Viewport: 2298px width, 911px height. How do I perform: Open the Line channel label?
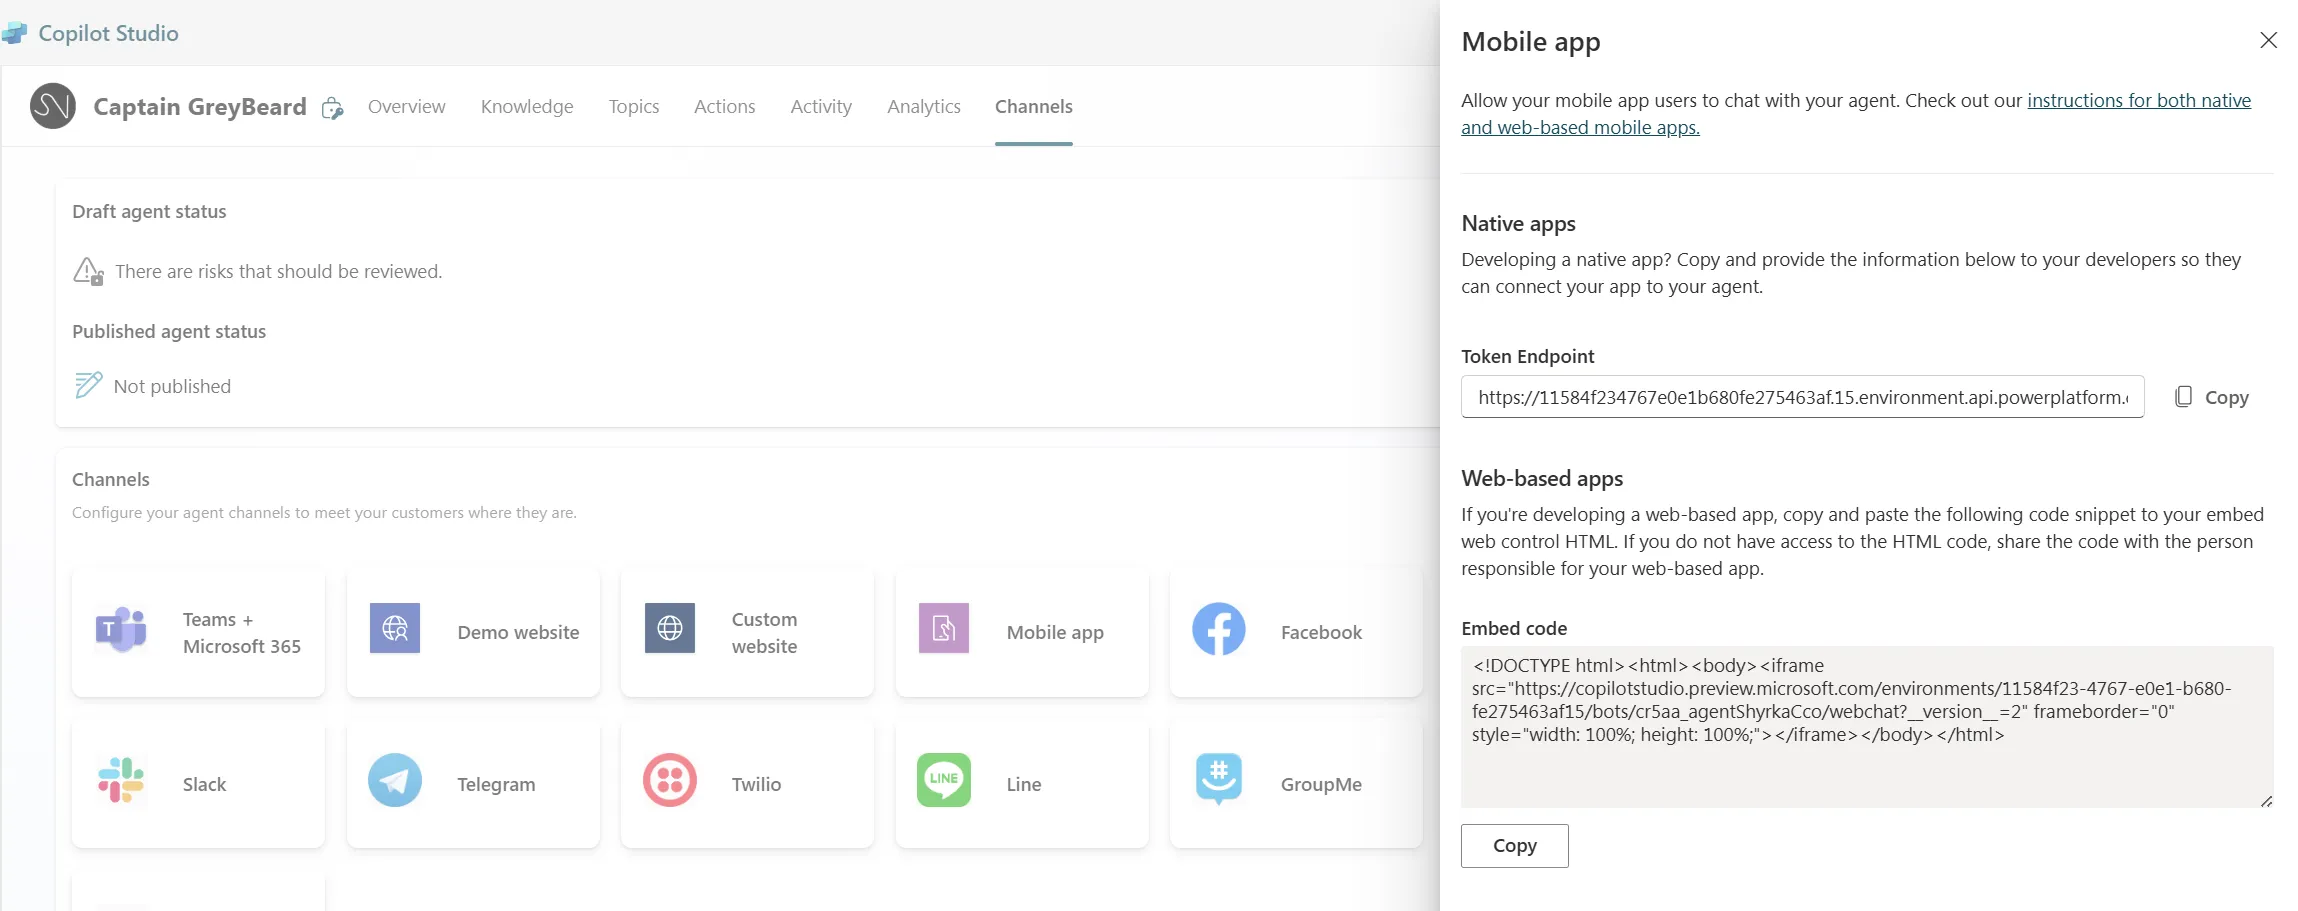[1023, 784]
